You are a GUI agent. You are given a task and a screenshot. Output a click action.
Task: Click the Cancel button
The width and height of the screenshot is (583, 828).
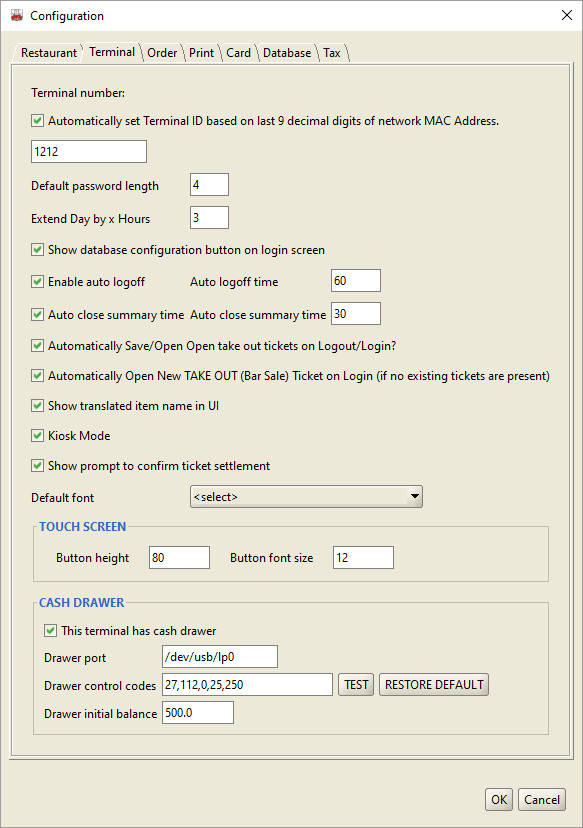(x=542, y=799)
